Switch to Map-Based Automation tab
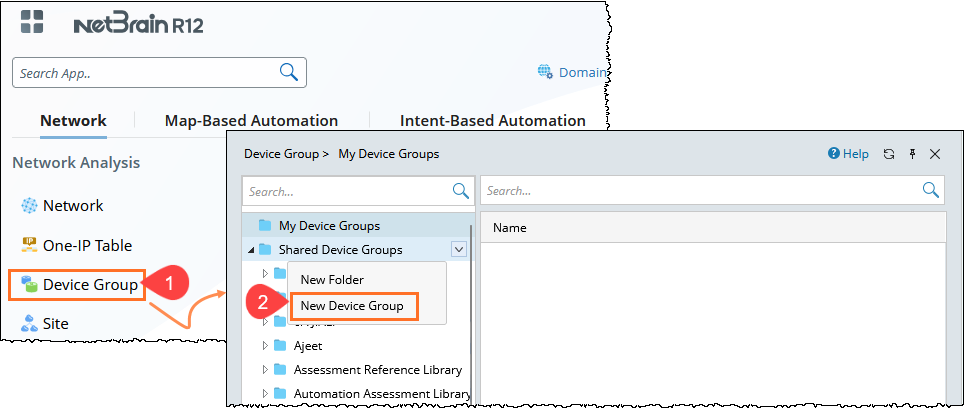 pos(251,121)
